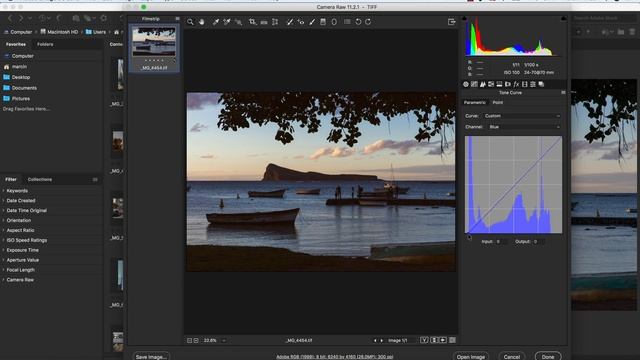Open the zoom level dropdown

[x=224, y=340]
